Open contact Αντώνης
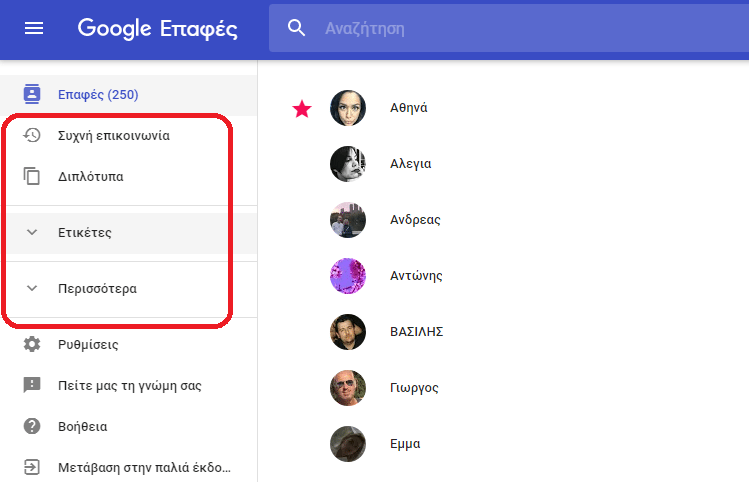This screenshot has height=482, width=749. point(416,275)
